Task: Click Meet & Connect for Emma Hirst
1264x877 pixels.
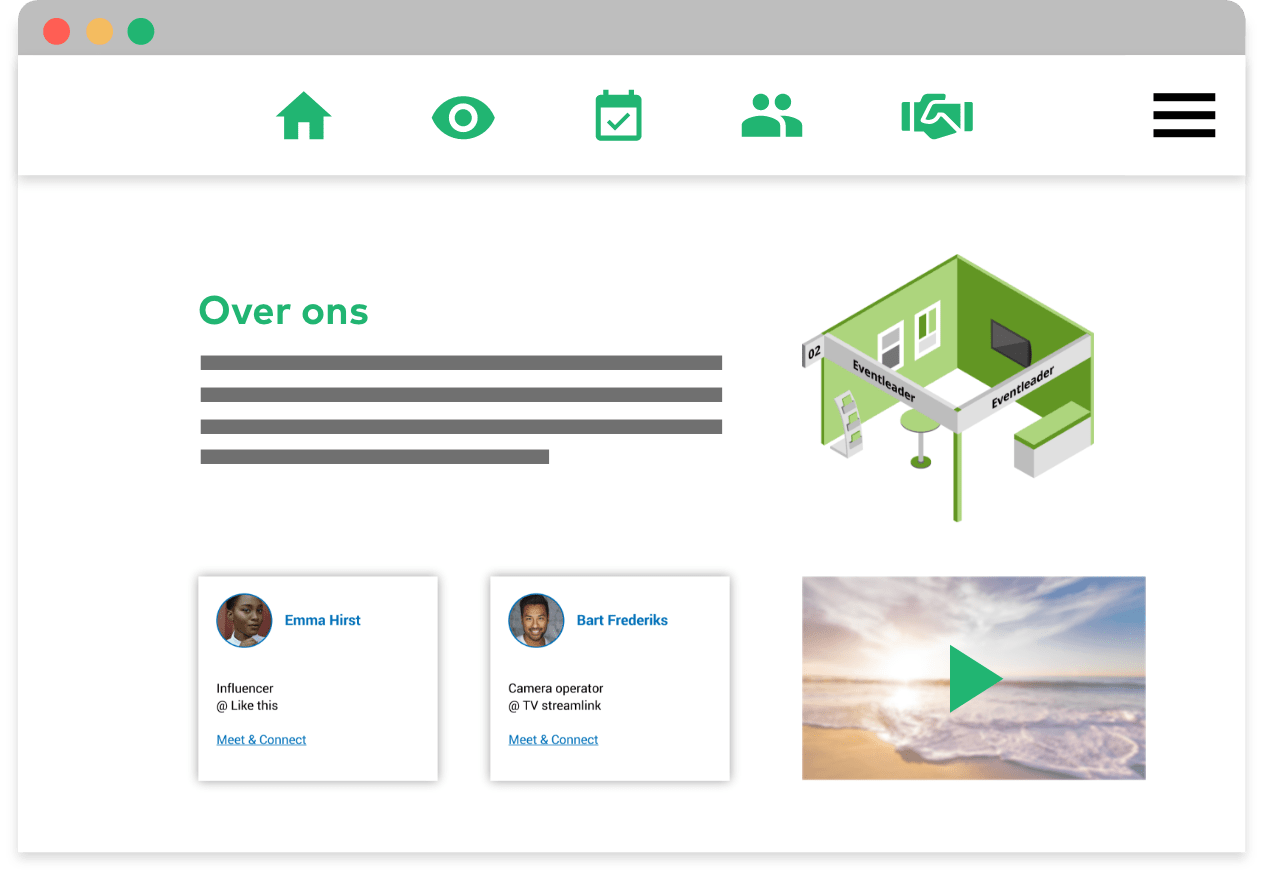Action: [261, 740]
